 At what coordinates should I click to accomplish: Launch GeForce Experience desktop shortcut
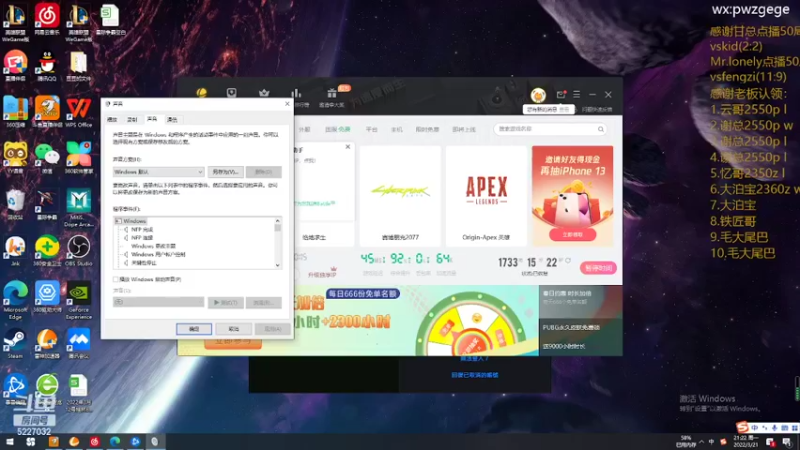[x=79, y=300]
